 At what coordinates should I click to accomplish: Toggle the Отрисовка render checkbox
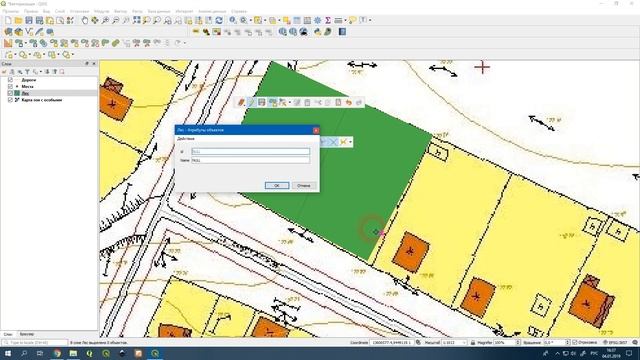(575, 342)
